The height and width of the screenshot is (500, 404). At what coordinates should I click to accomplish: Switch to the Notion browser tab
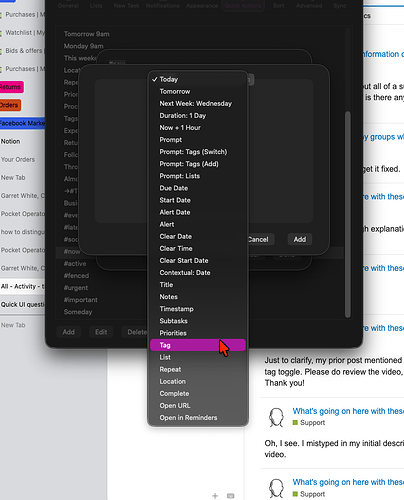click(x=22, y=141)
